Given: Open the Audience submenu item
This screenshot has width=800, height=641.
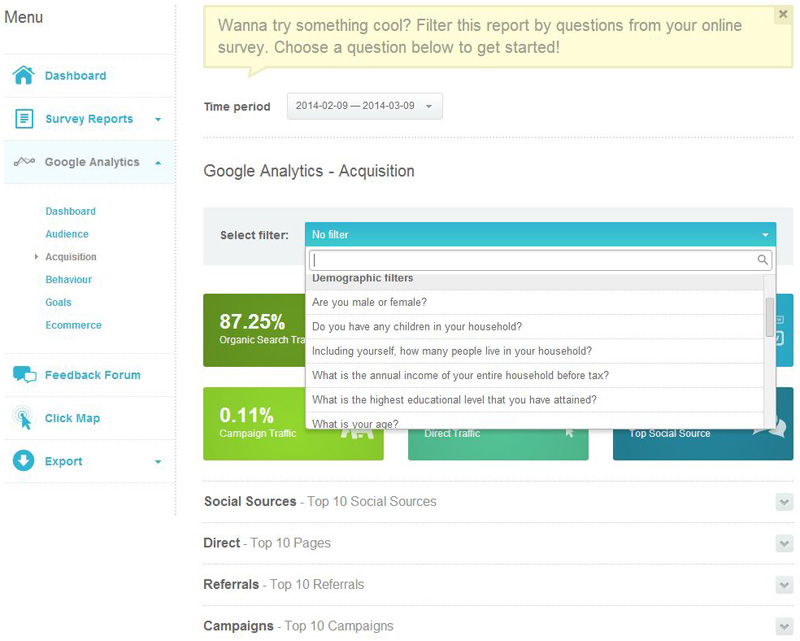Looking at the screenshot, I should coord(67,234).
